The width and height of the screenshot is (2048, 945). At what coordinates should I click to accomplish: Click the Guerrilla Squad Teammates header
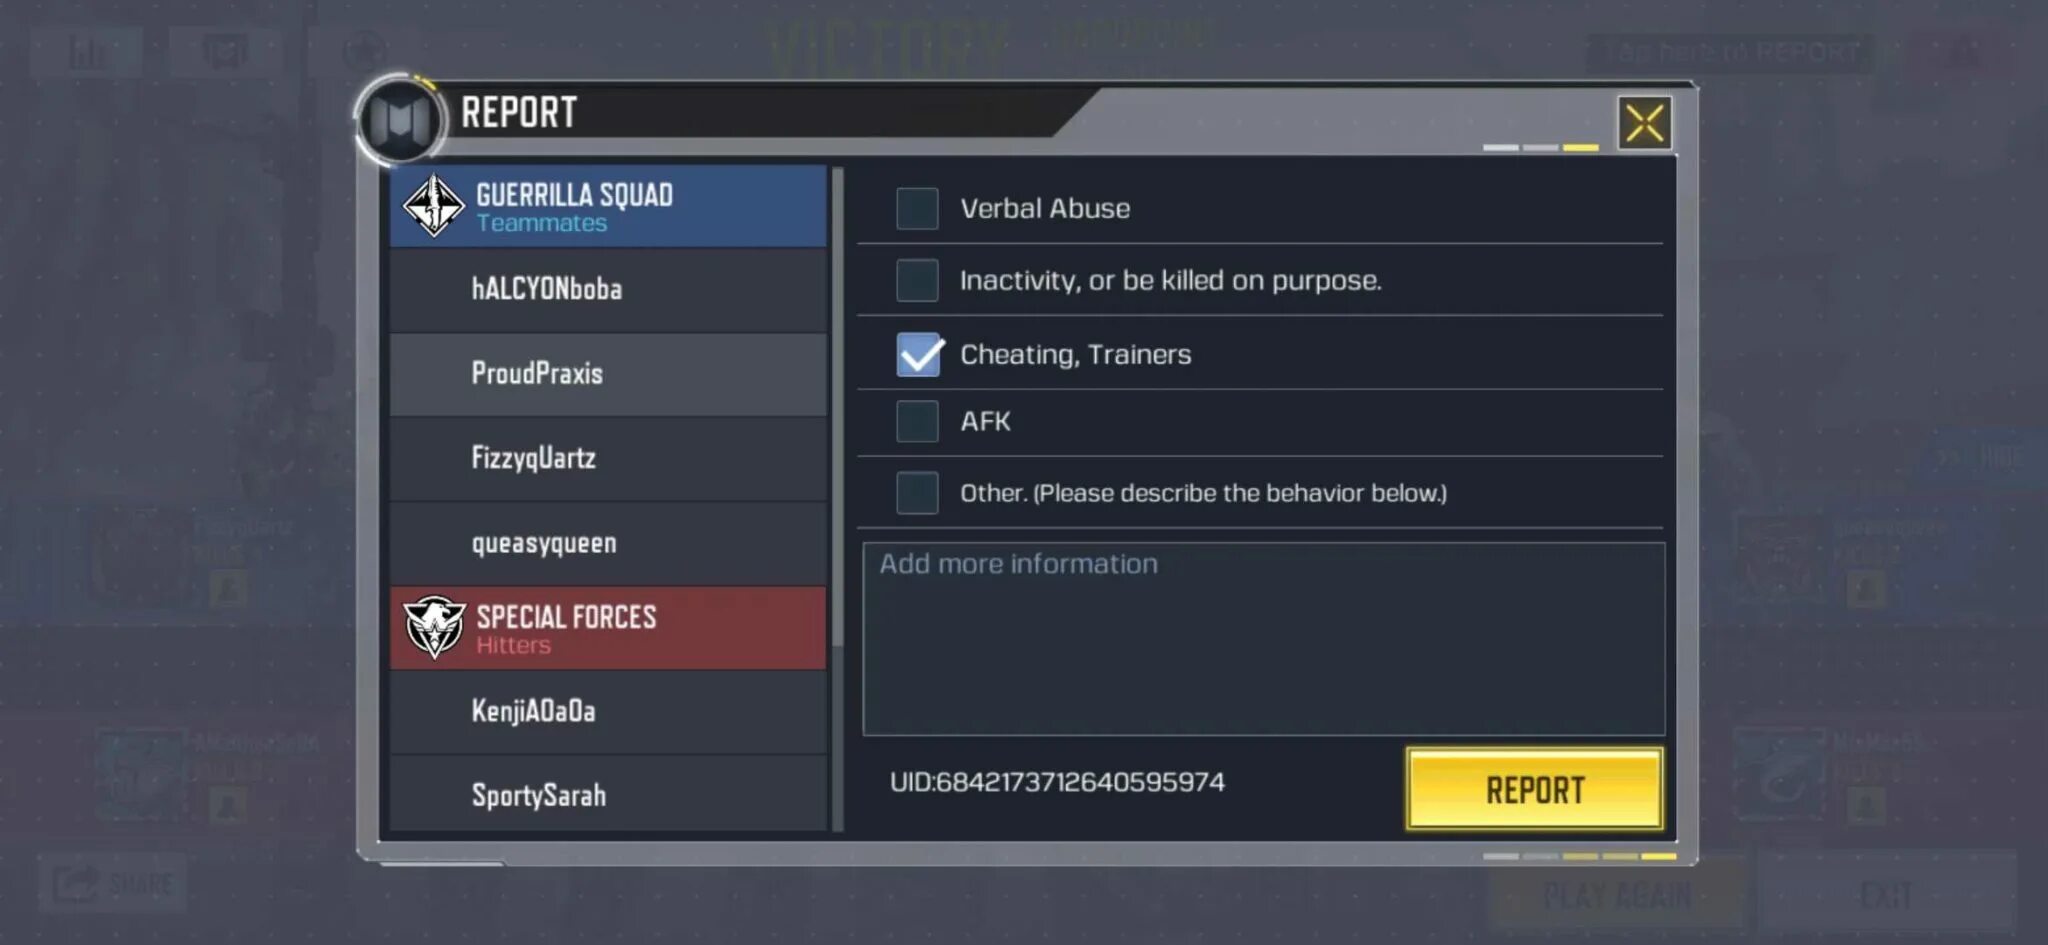tap(608, 206)
